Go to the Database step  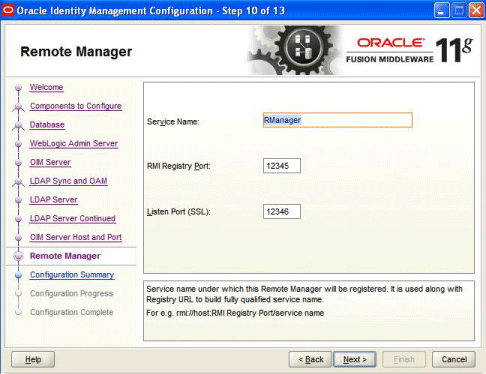(x=47, y=125)
